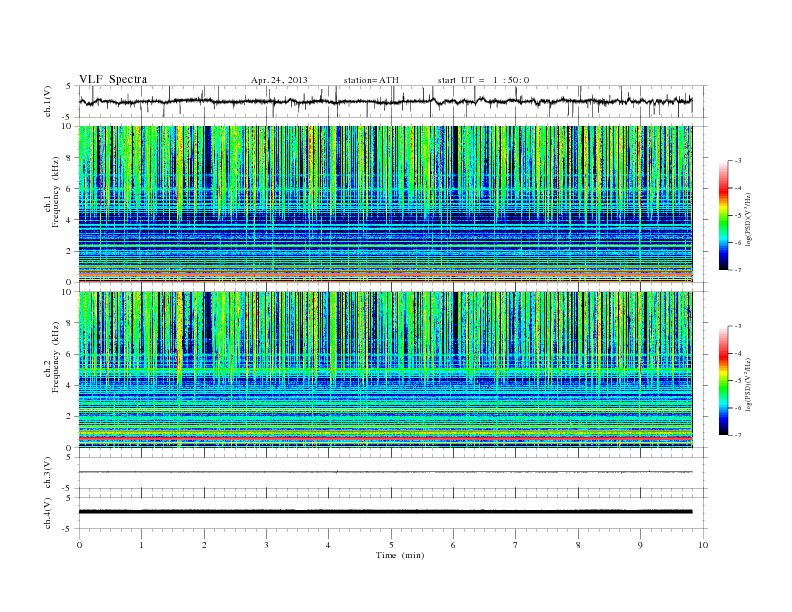Click the ch.2 color bar "log(PSD)(V²/Hz)" label
The width and height of the screenshot is (792, 612).
click(x=748, y=384)
